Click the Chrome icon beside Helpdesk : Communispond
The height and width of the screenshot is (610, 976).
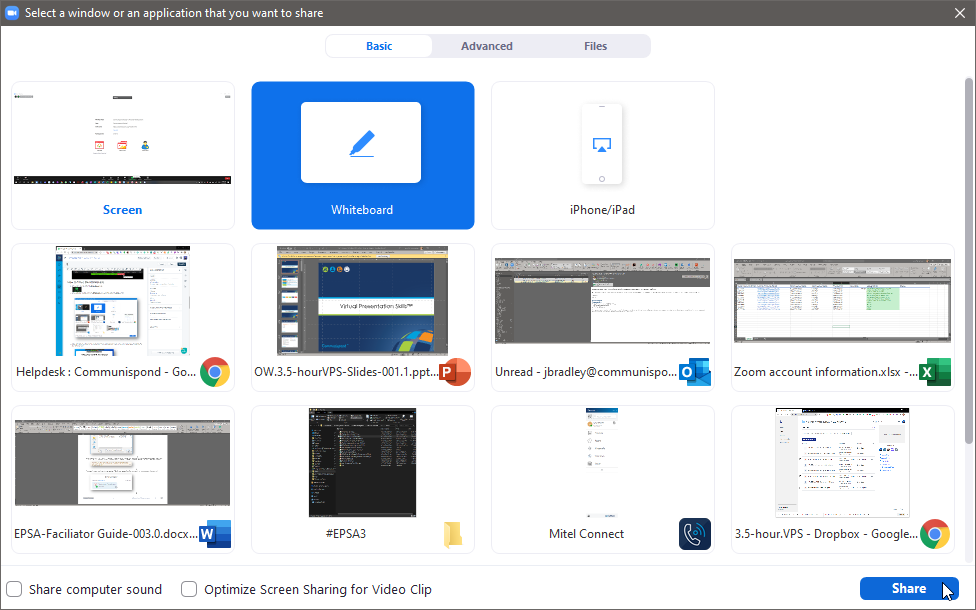pyautogui.click(x=215, y=372)
